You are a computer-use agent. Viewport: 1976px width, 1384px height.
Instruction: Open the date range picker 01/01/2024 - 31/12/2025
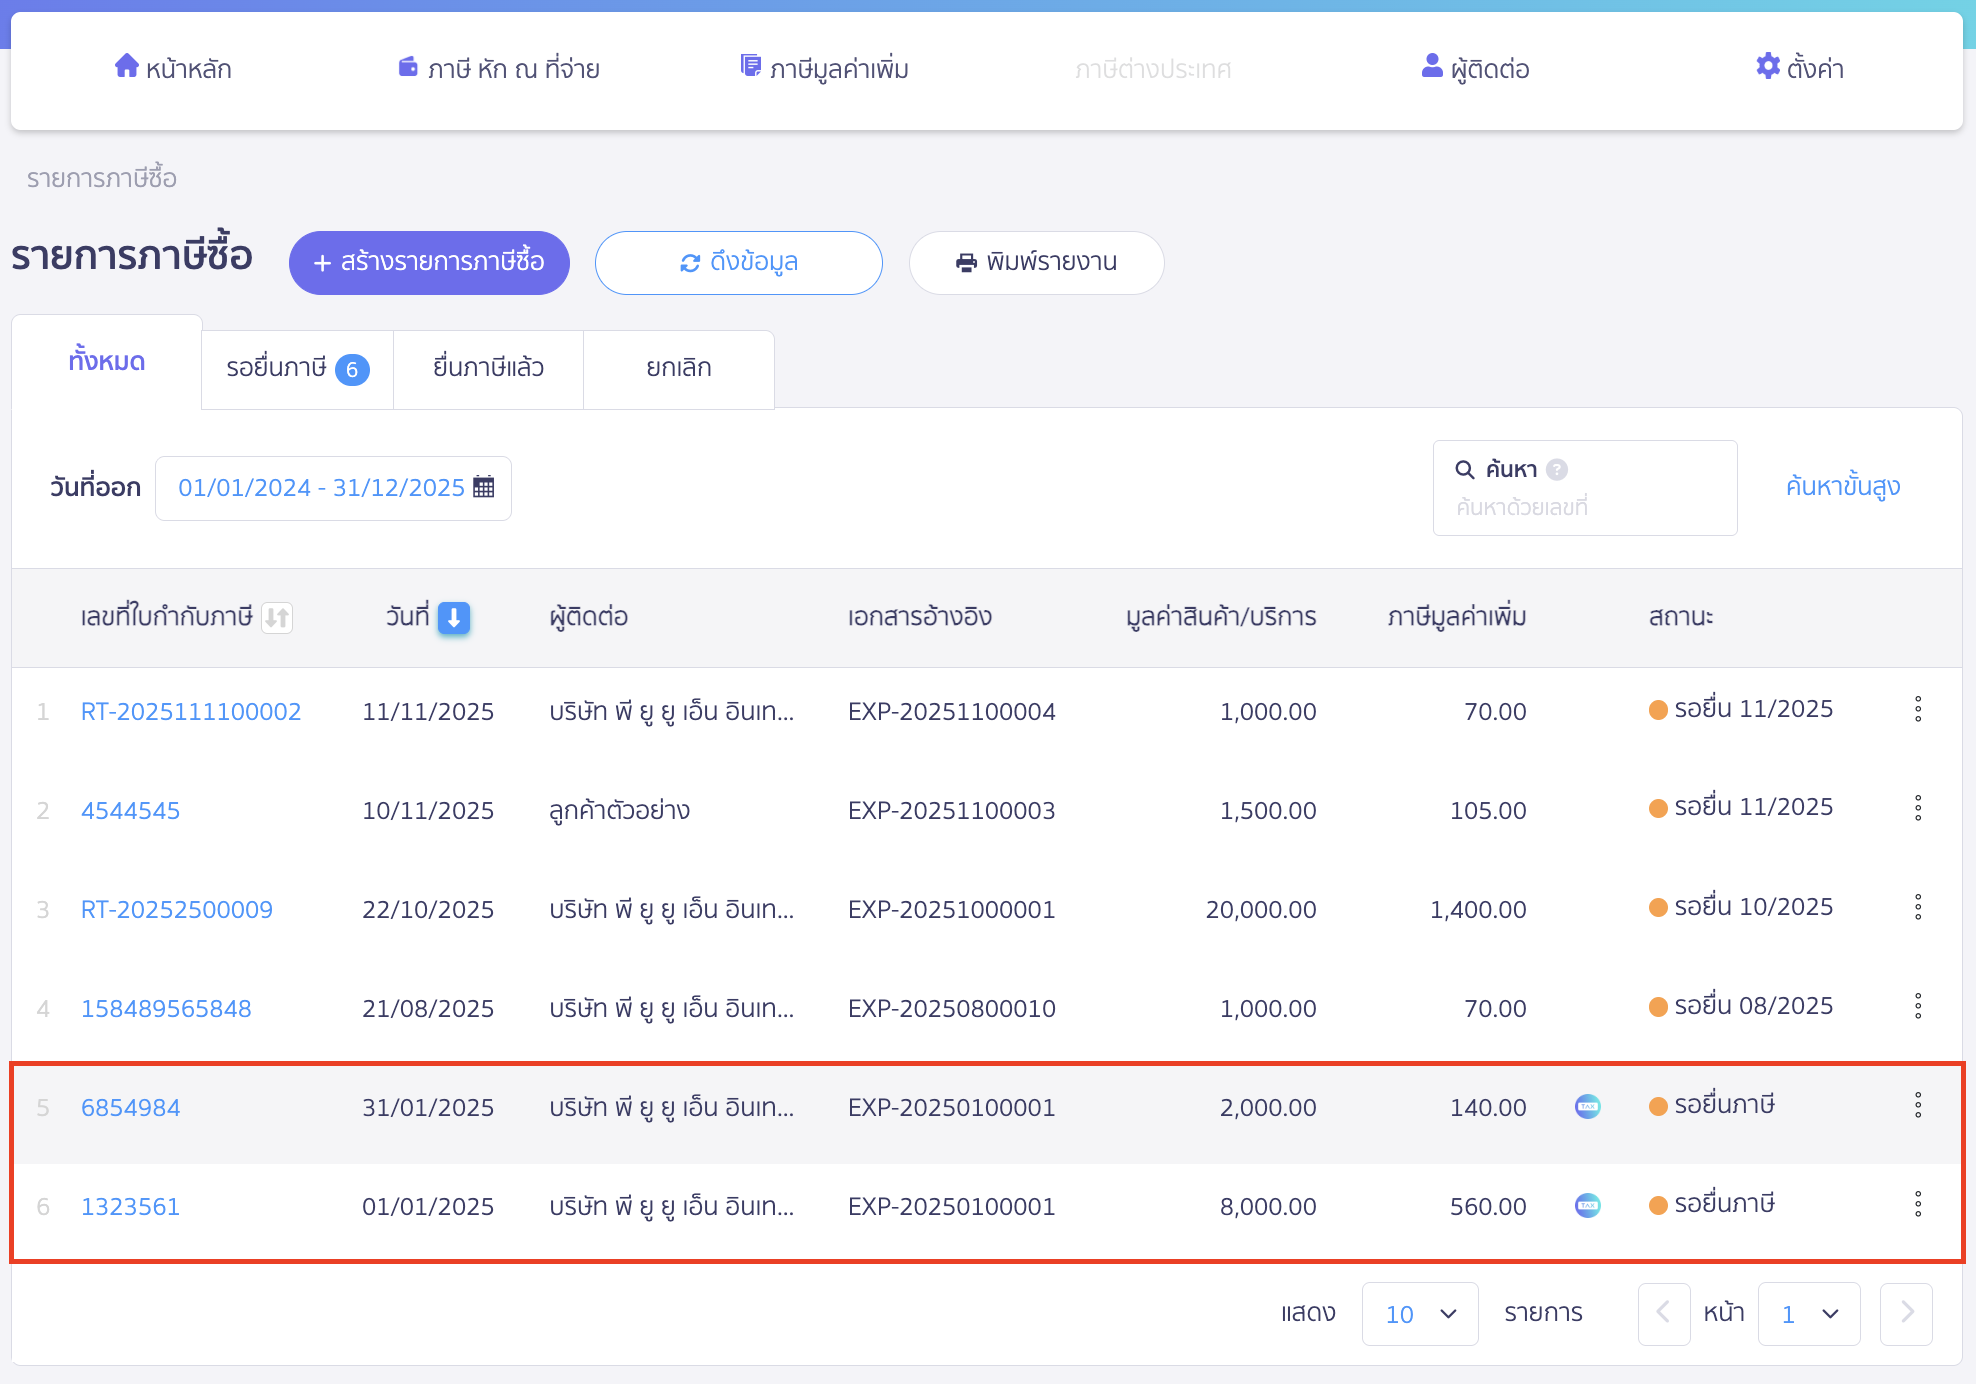[322, 488]
